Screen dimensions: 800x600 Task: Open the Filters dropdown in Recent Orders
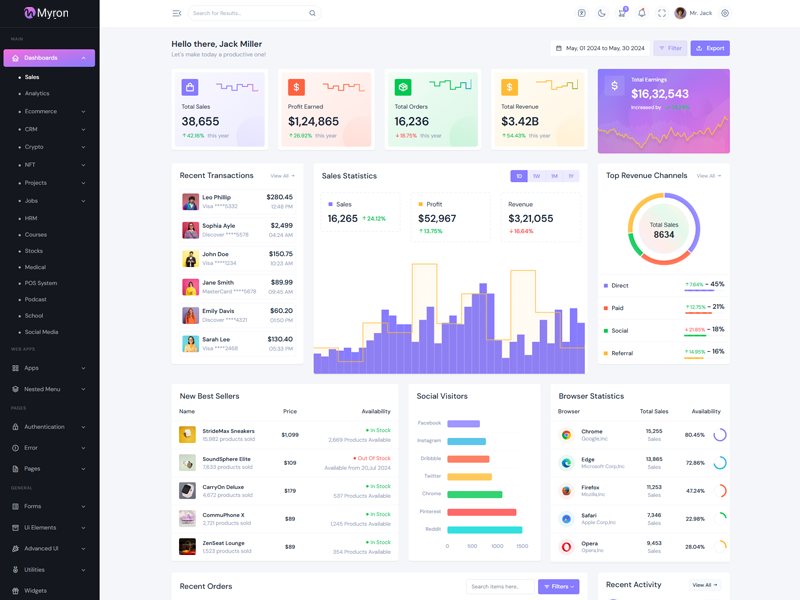tap(558, 586)
